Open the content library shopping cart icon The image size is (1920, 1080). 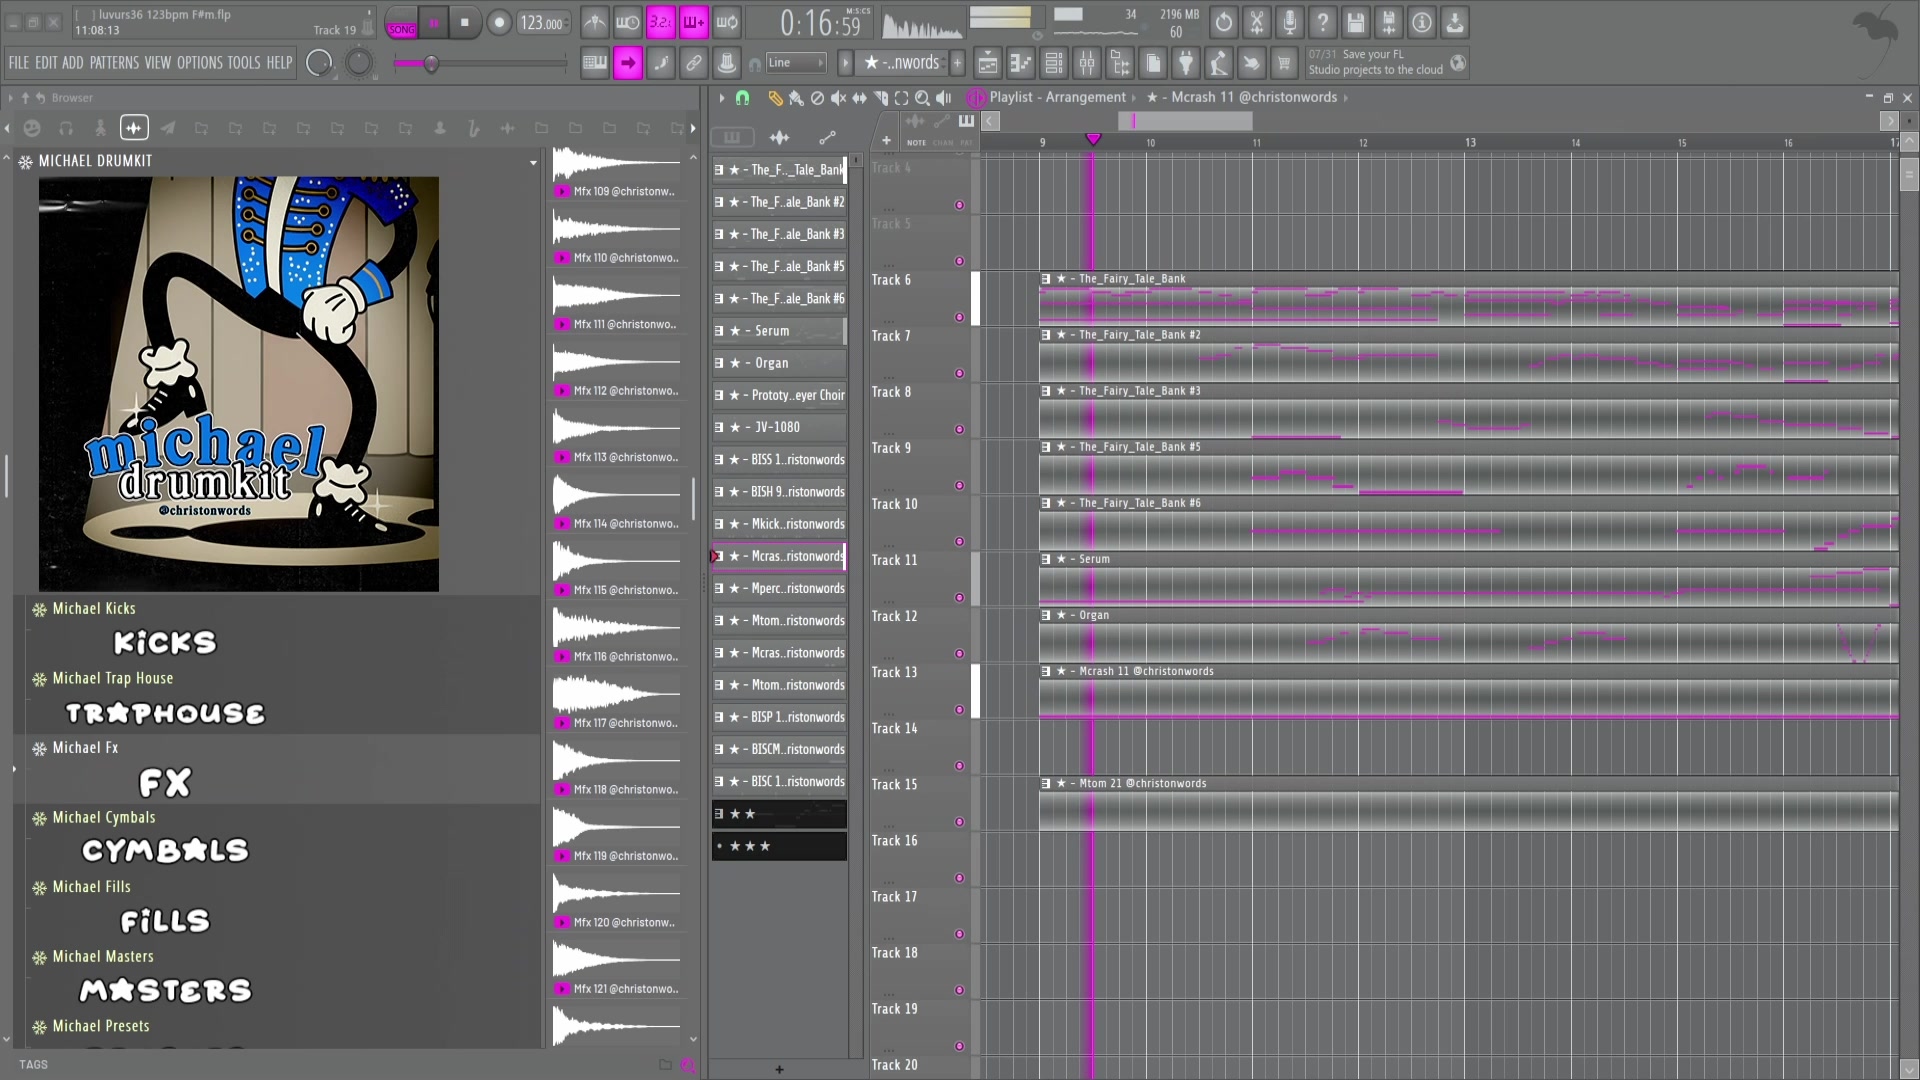point(1285,64)
